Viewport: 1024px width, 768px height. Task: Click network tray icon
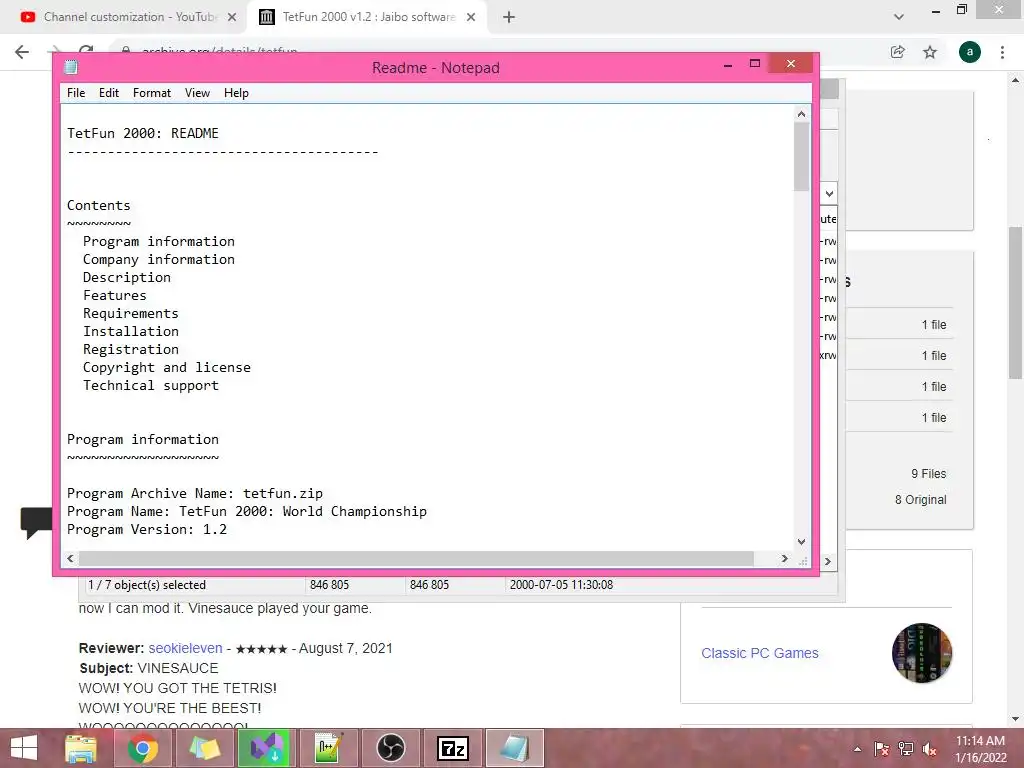point(906,749)
